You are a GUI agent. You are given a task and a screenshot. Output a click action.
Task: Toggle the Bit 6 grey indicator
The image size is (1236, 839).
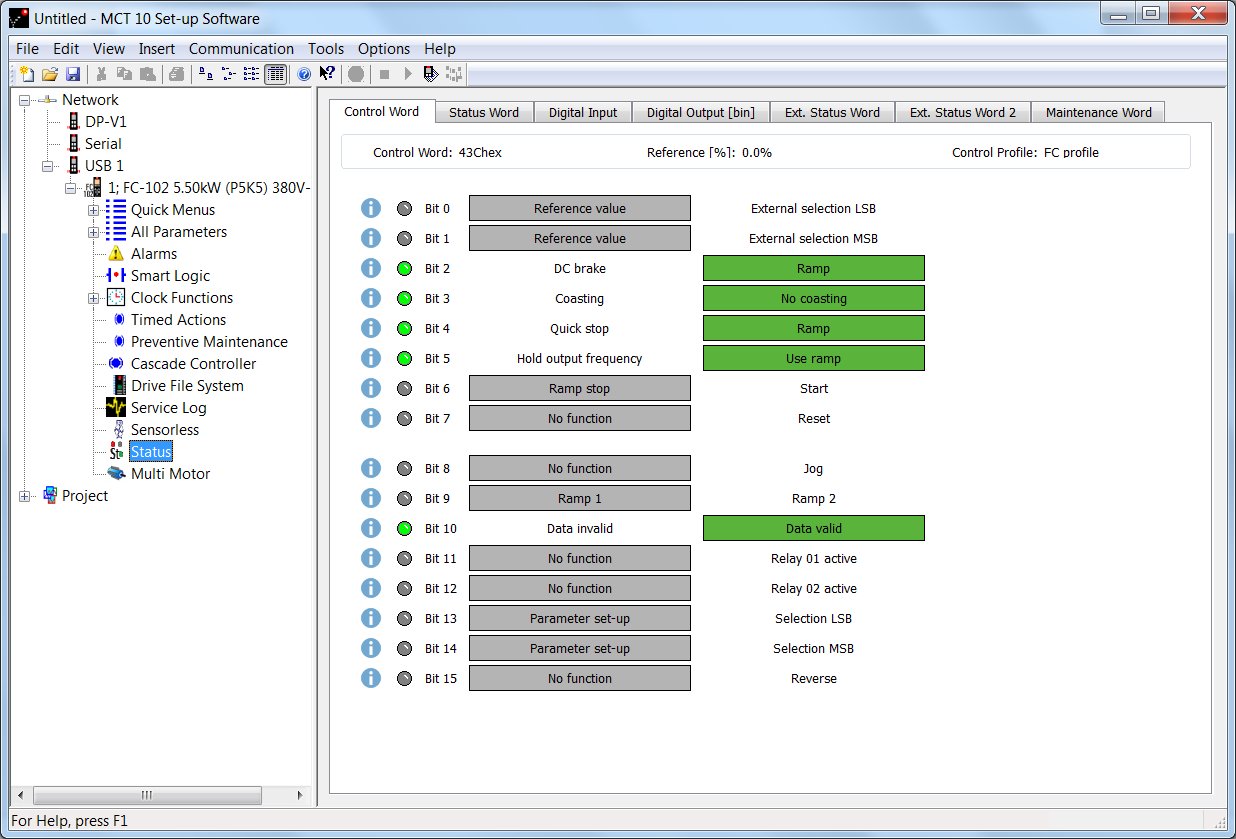404,388
